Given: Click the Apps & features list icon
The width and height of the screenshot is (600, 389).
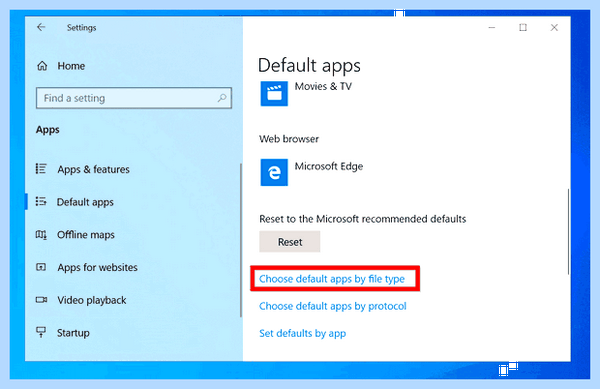Looking at the screenshot, I should click(41, 169).
